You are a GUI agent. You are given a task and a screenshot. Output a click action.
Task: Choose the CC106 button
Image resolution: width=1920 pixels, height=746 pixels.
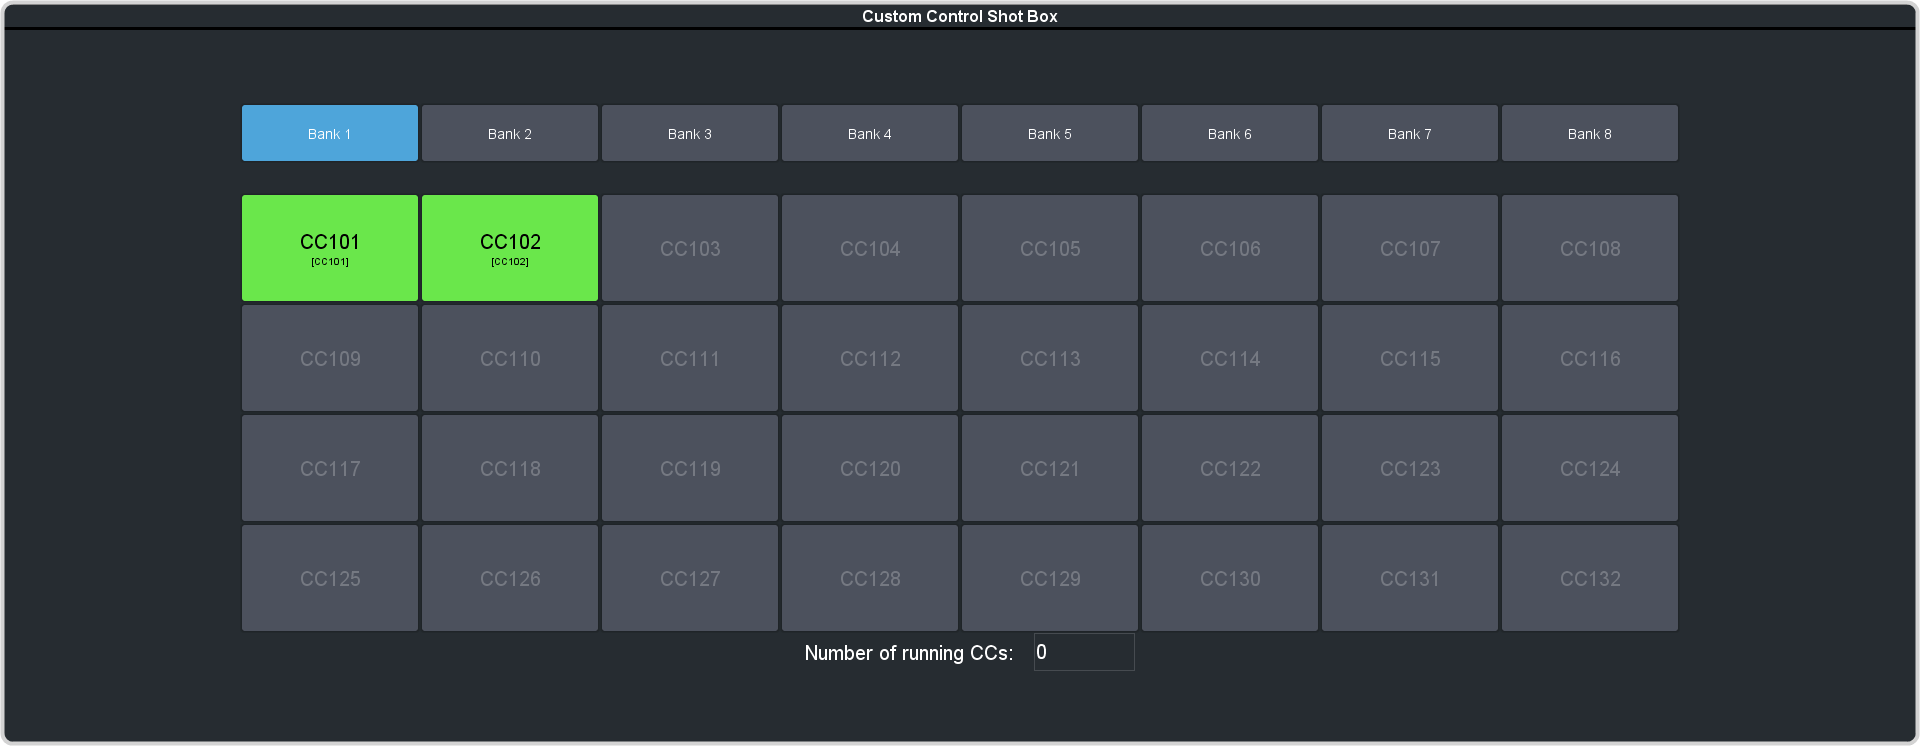click(x=1230, y=248)
